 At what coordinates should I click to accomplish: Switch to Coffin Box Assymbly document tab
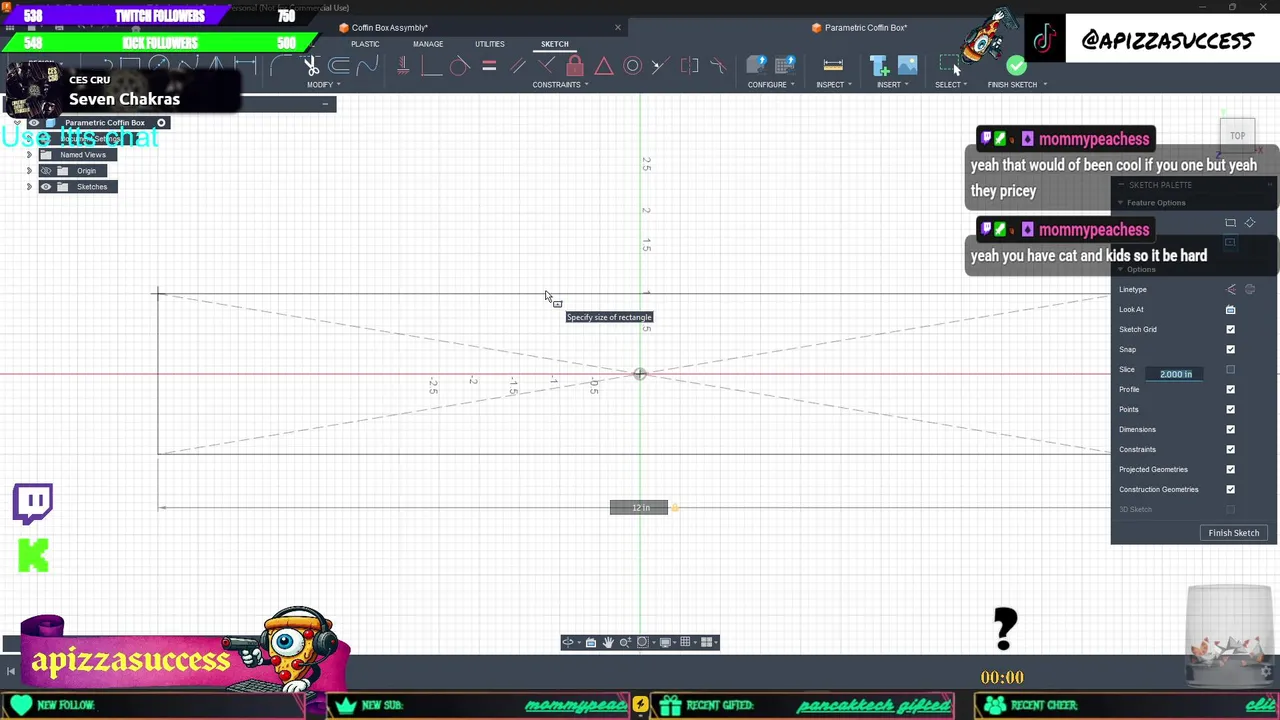click(390, 28)
